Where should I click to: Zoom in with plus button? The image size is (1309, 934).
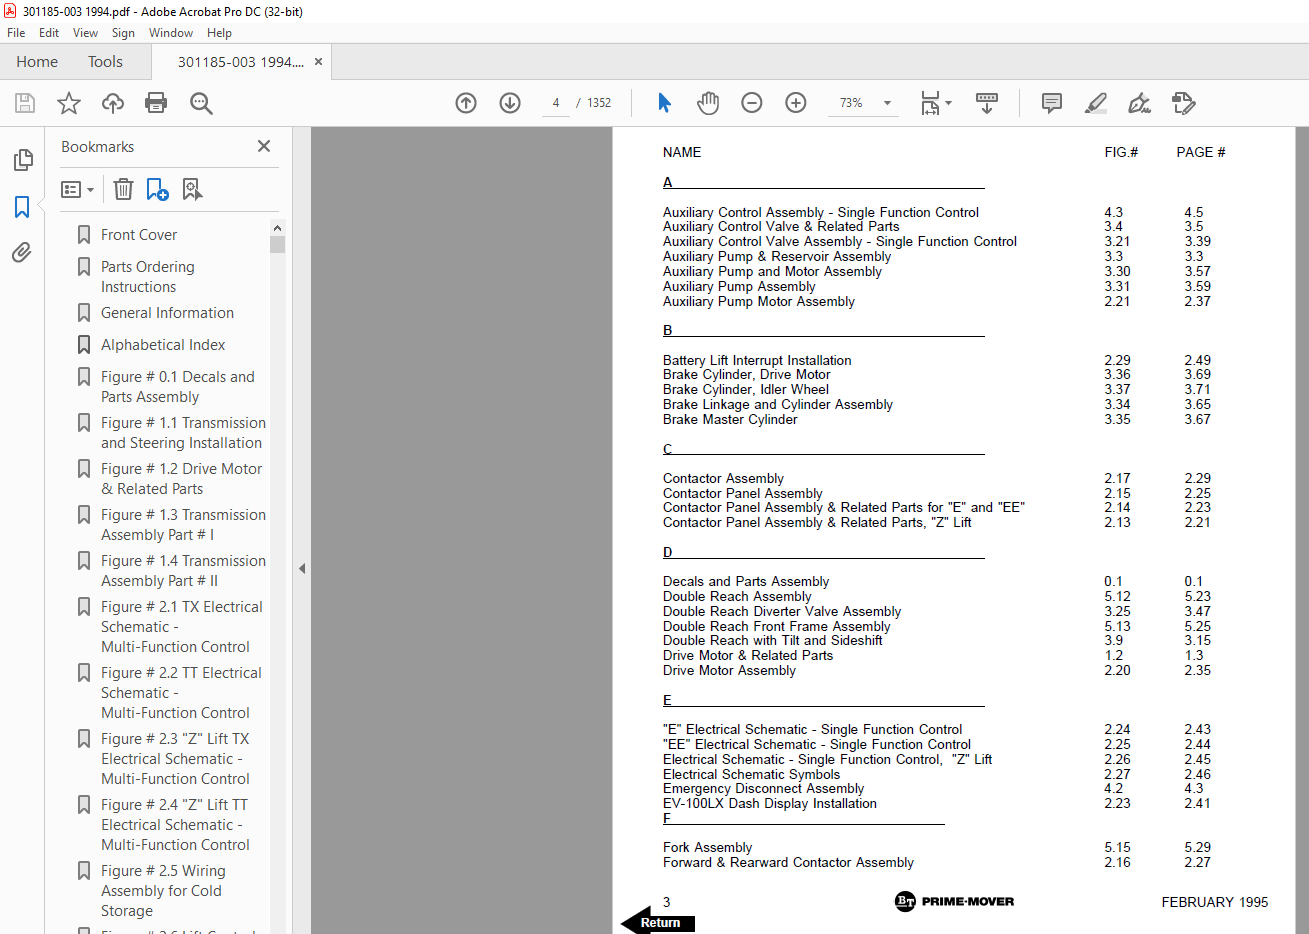coord(796,103)
